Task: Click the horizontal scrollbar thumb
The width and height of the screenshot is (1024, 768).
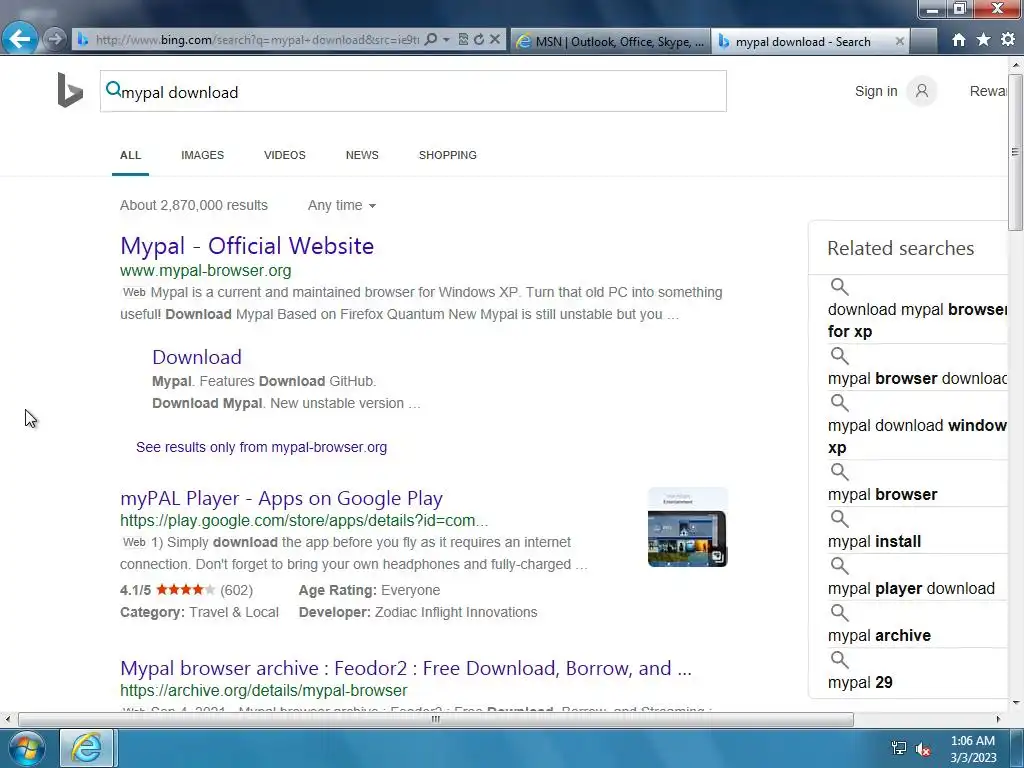Action: (436, 720)
